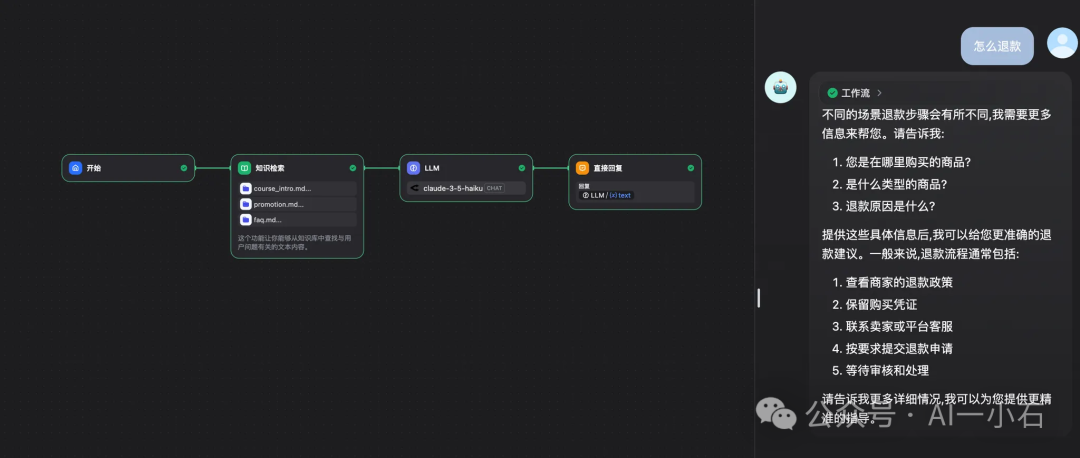Click connector between LLM and 直接回复
Image resolution: width=1080 pixels, height=458 pixels.
pos(550,168)
